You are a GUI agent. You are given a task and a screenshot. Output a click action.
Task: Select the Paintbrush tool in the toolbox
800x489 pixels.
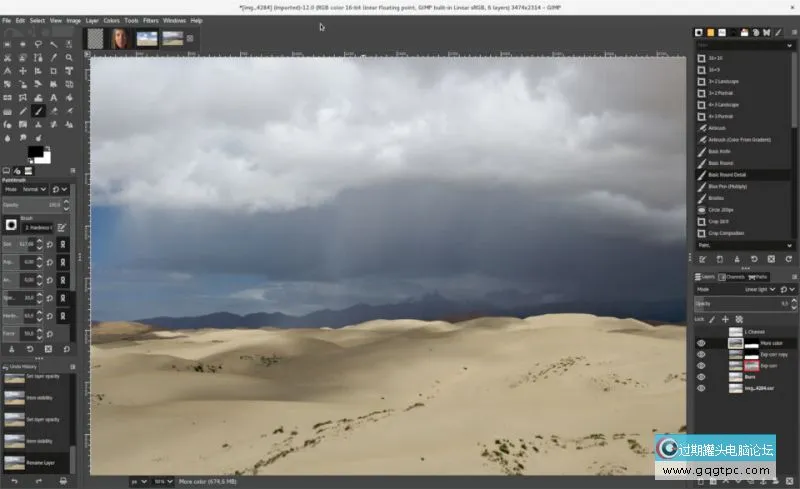39,111
